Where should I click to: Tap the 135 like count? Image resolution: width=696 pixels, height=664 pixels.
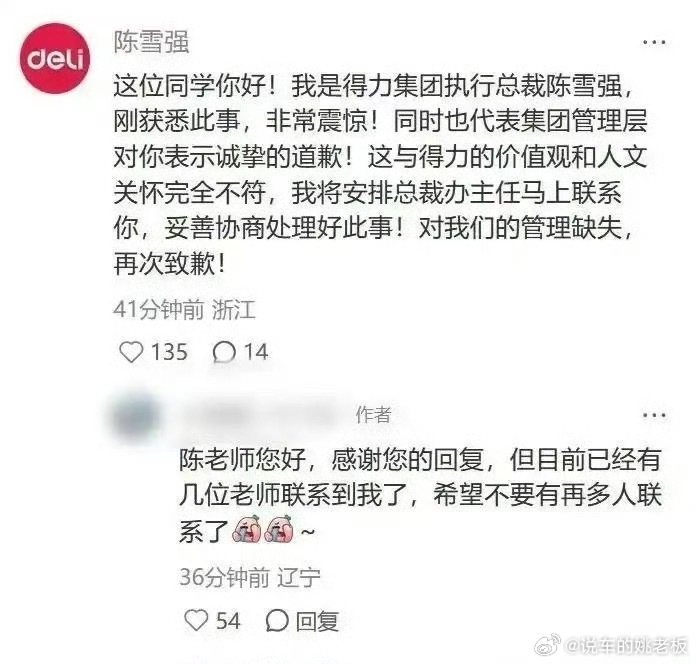point(169,352)
